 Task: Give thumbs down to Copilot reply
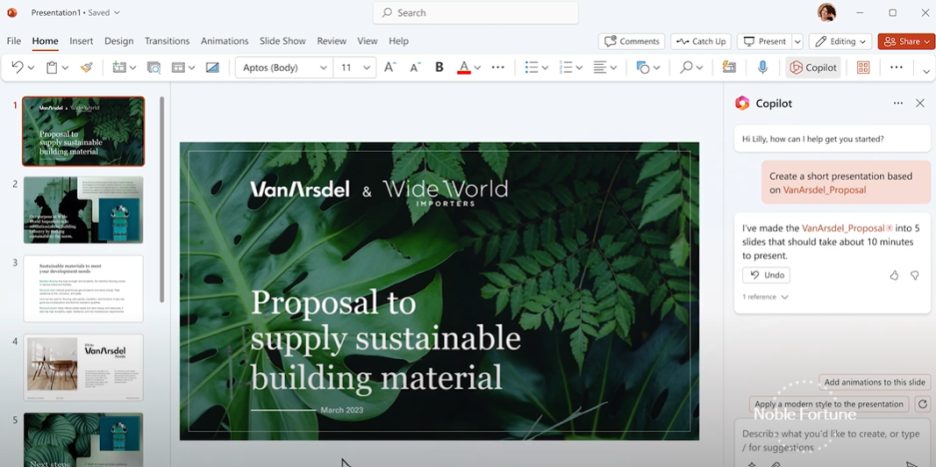(x=914, y=275)
